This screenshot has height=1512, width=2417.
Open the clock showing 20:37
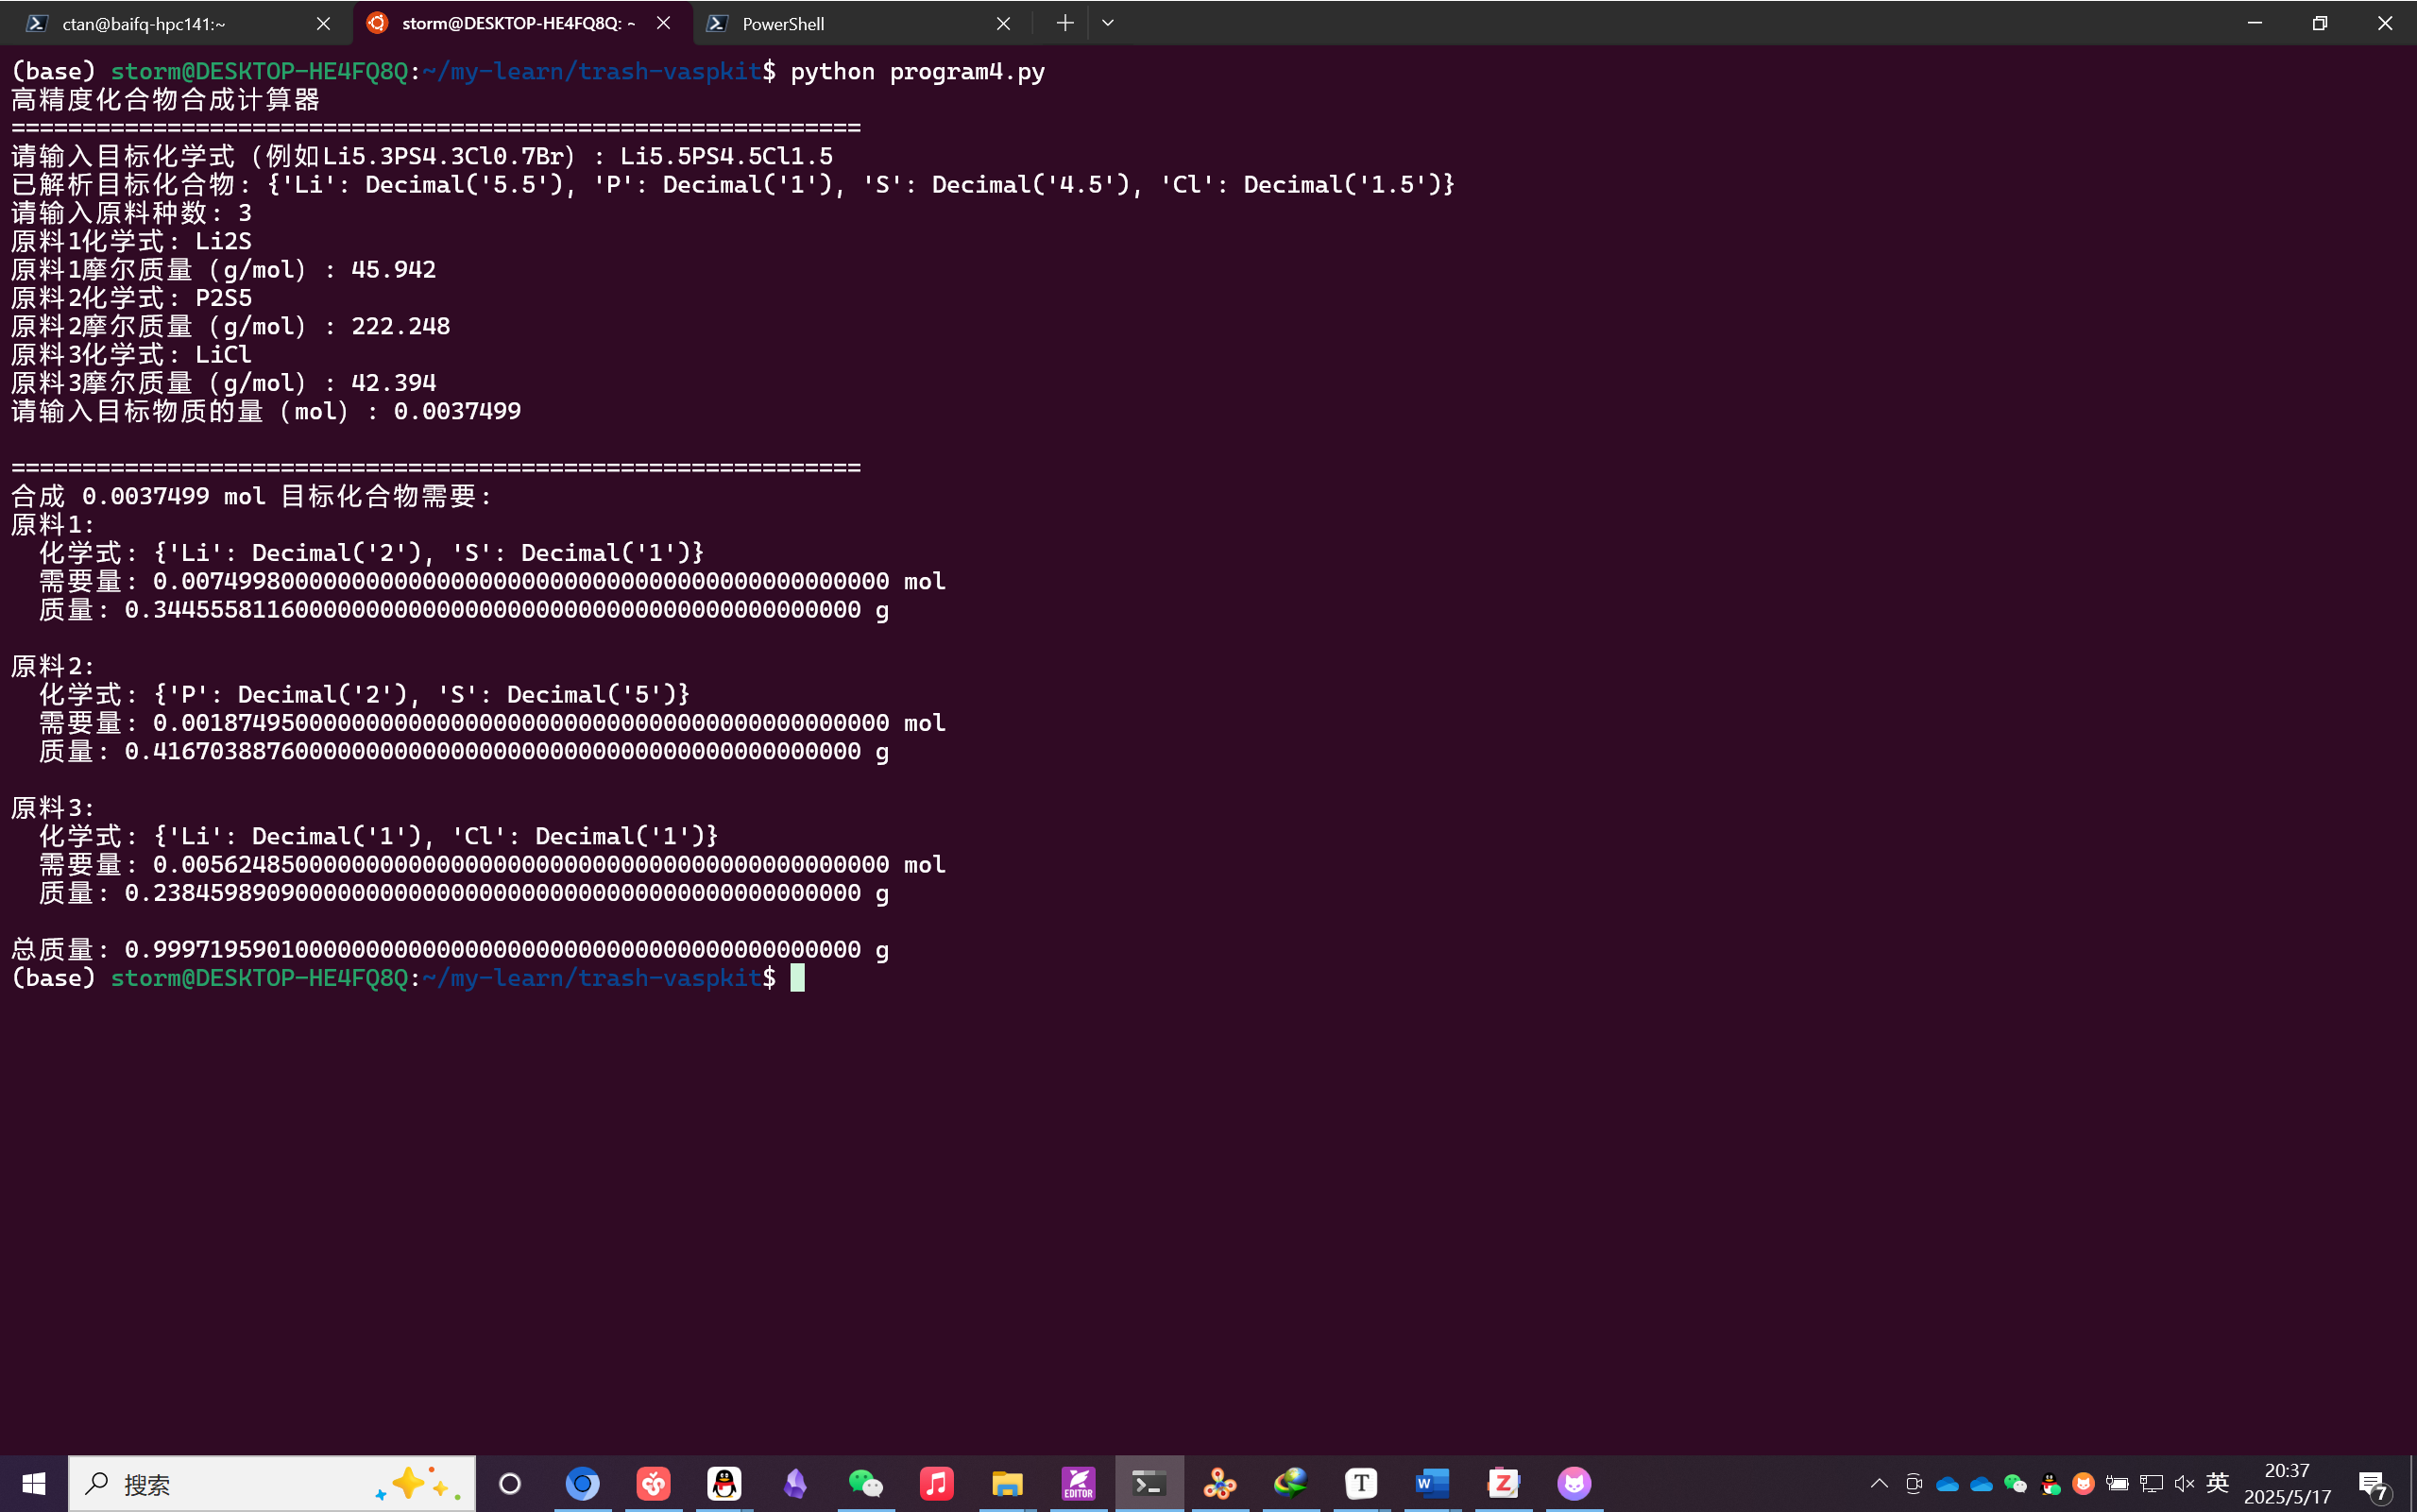pos(2287,1483)
